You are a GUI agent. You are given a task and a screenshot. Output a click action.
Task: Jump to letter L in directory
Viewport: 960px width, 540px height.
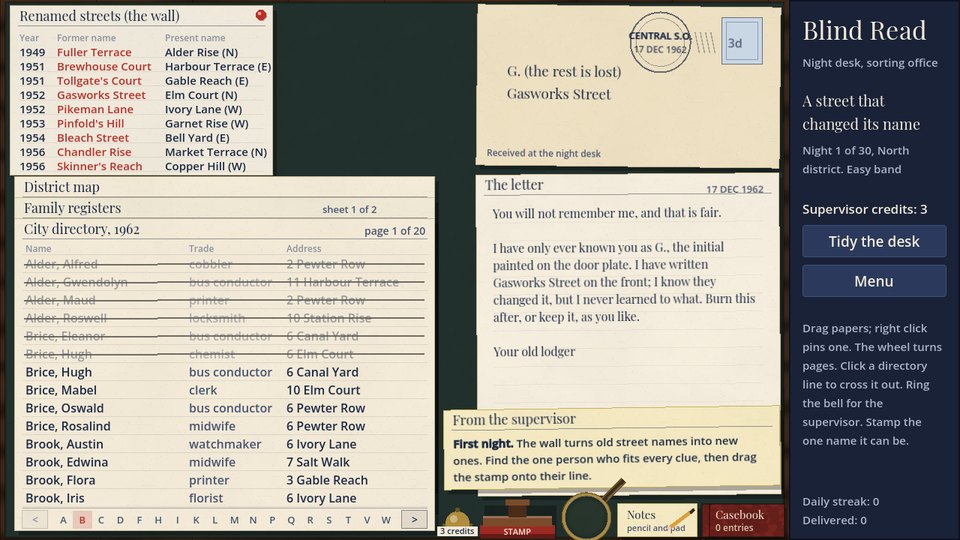(215, 520)
